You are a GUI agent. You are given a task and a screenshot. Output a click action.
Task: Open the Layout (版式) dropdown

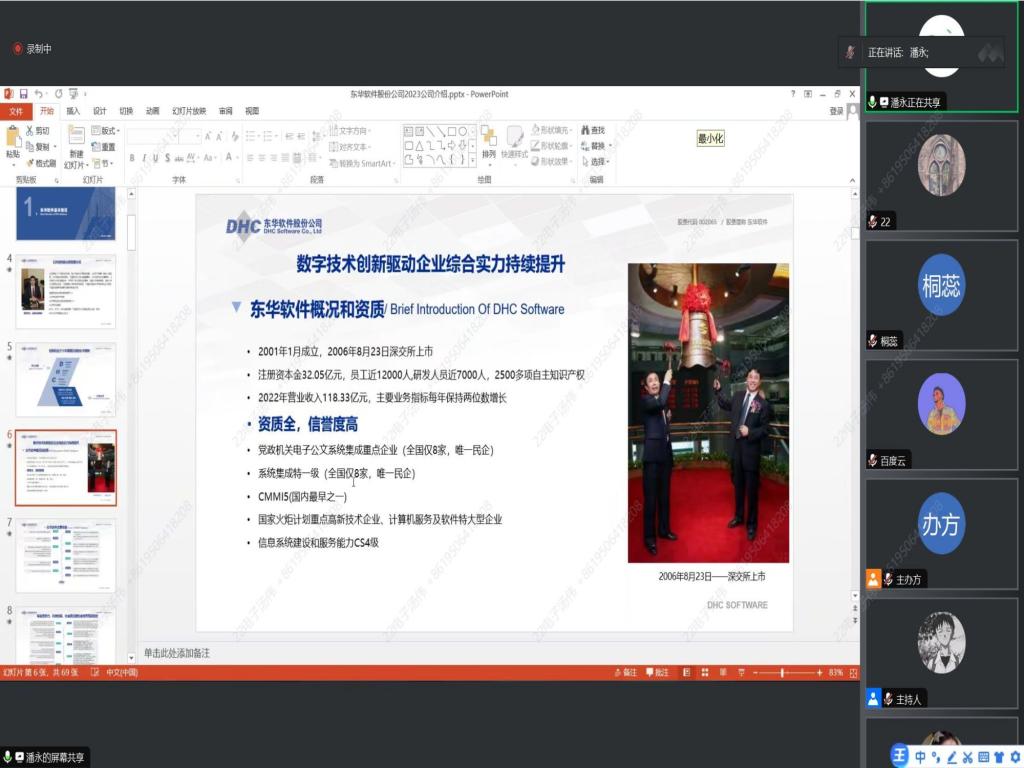tap(106, 131)
